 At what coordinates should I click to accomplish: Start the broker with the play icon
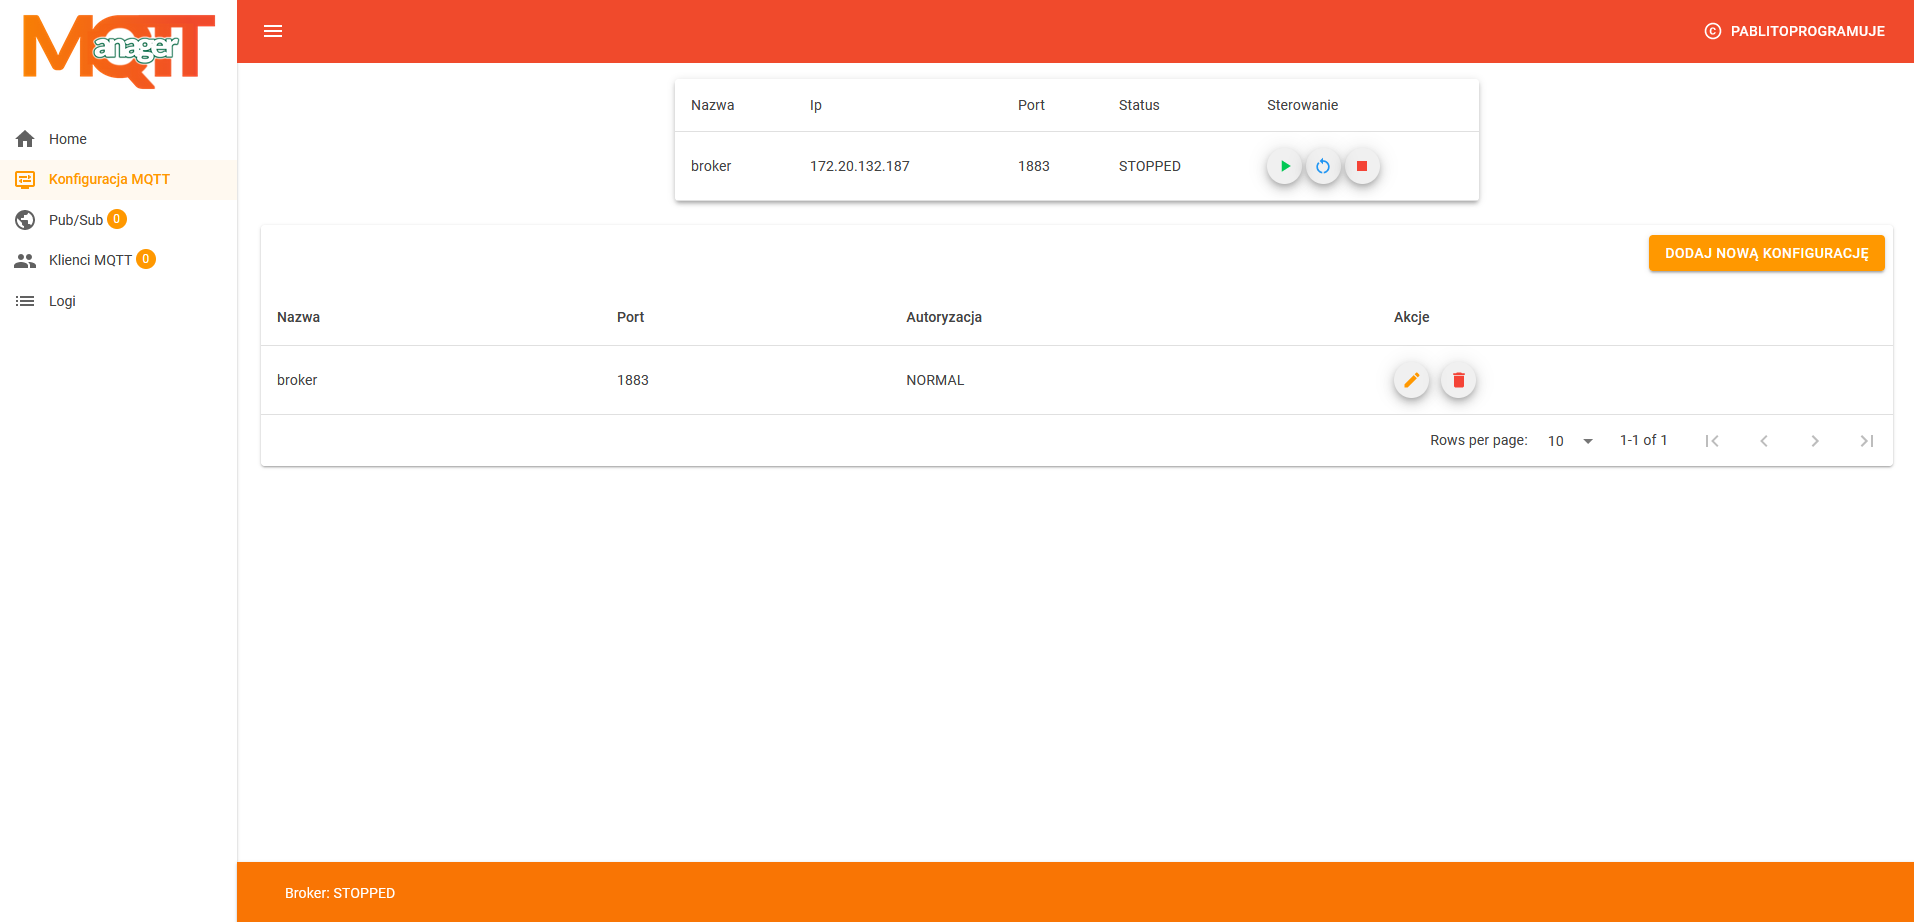coord(1285,166)
